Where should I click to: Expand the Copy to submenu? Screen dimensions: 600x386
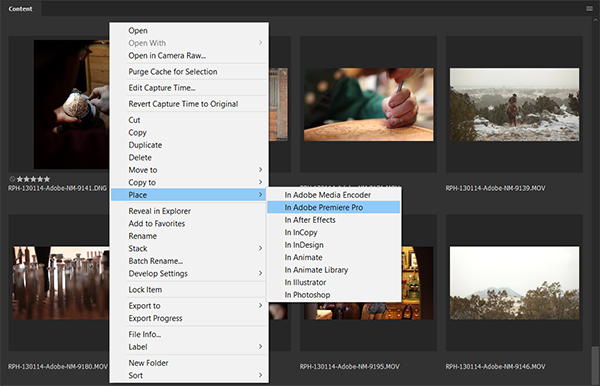tap(189, 182)
